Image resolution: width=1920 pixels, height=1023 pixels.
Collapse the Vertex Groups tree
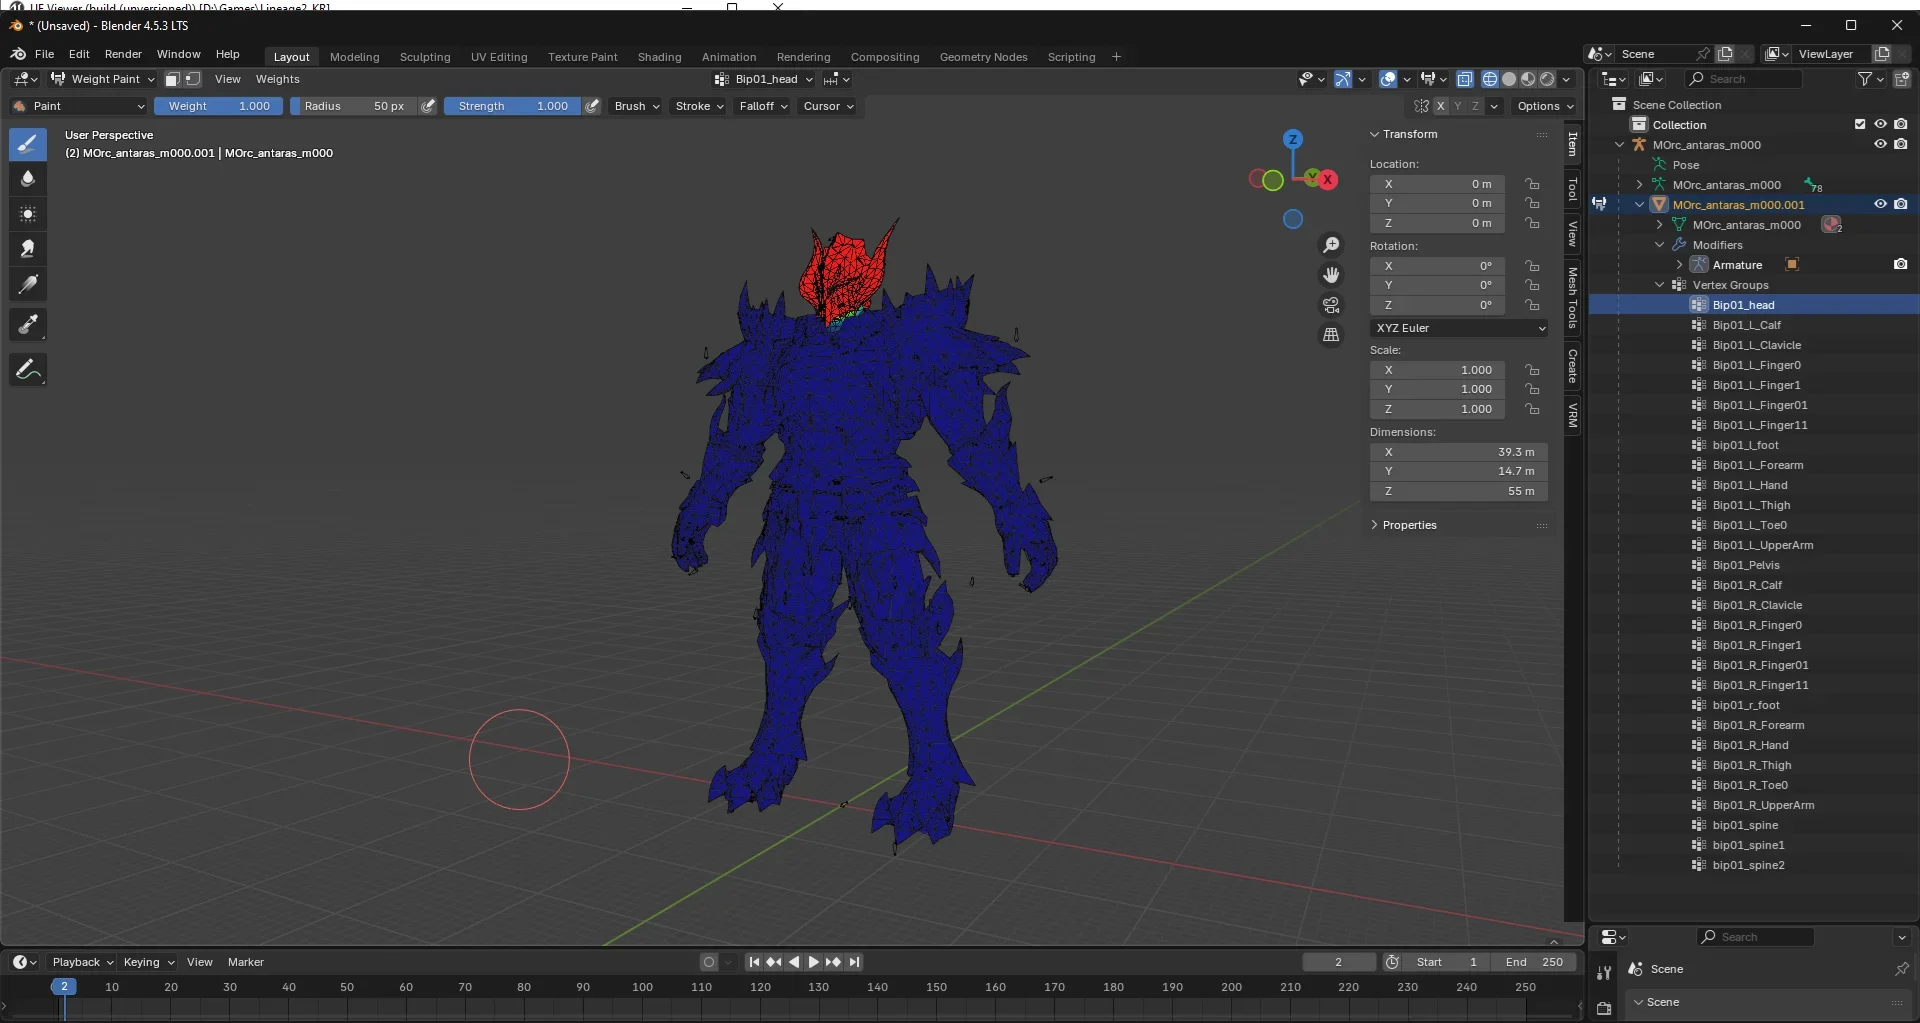pyautogui.click(x=1660, y=285)
